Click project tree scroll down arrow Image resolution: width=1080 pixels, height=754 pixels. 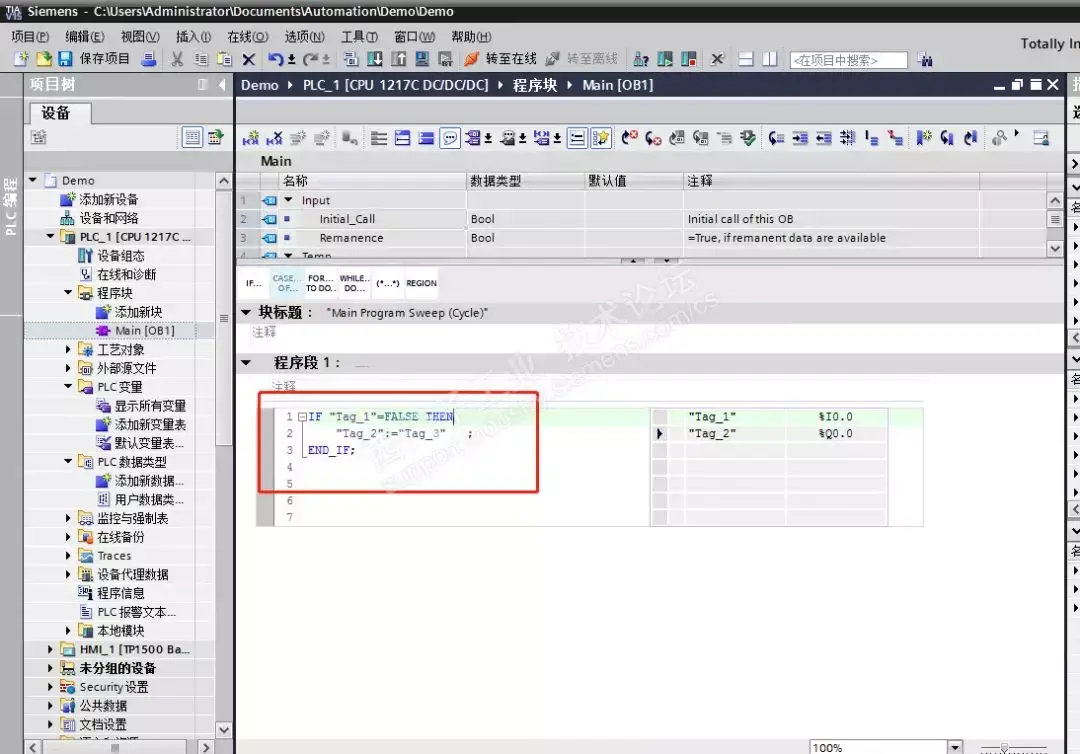pos(224,729)
